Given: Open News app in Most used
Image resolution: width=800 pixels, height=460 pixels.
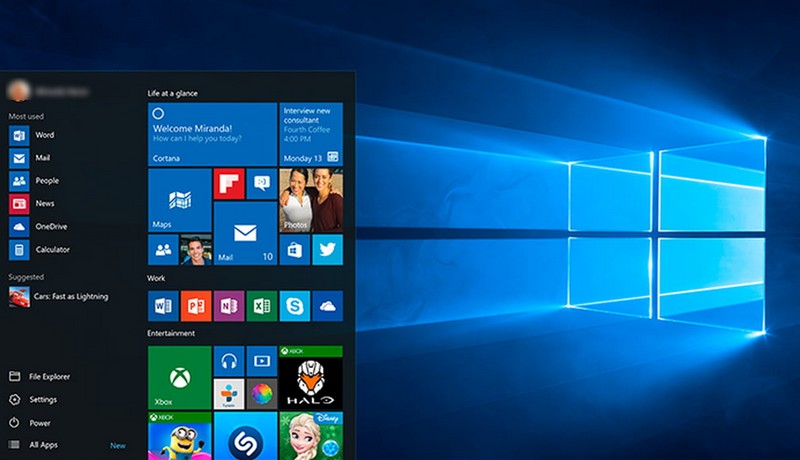Looking at the screenshot, I should pos(32,203).
